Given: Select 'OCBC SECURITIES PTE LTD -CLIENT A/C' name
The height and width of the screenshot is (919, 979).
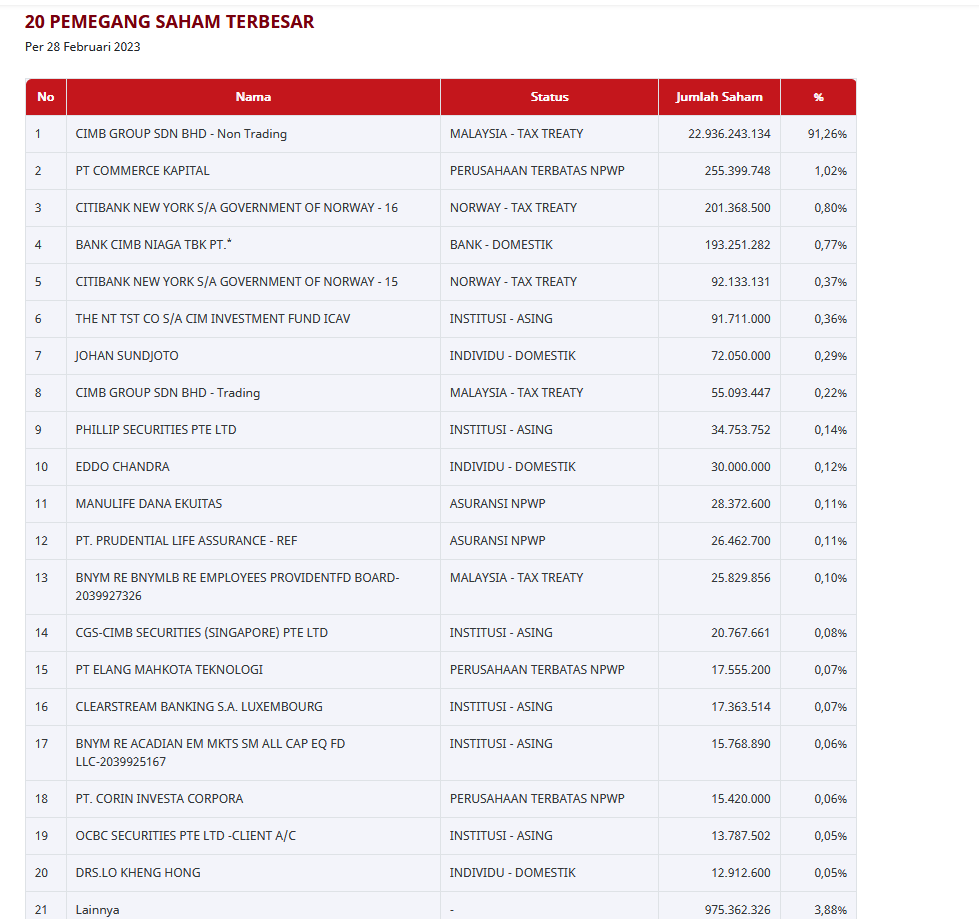Looking at the screenshot, I should 185,835.
